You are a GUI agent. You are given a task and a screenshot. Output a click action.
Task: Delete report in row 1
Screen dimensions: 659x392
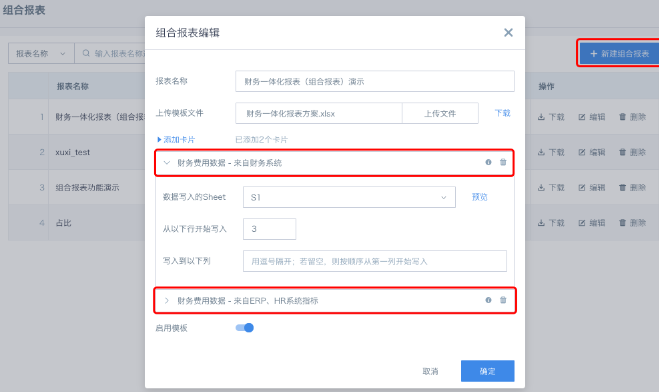[632, 117]
